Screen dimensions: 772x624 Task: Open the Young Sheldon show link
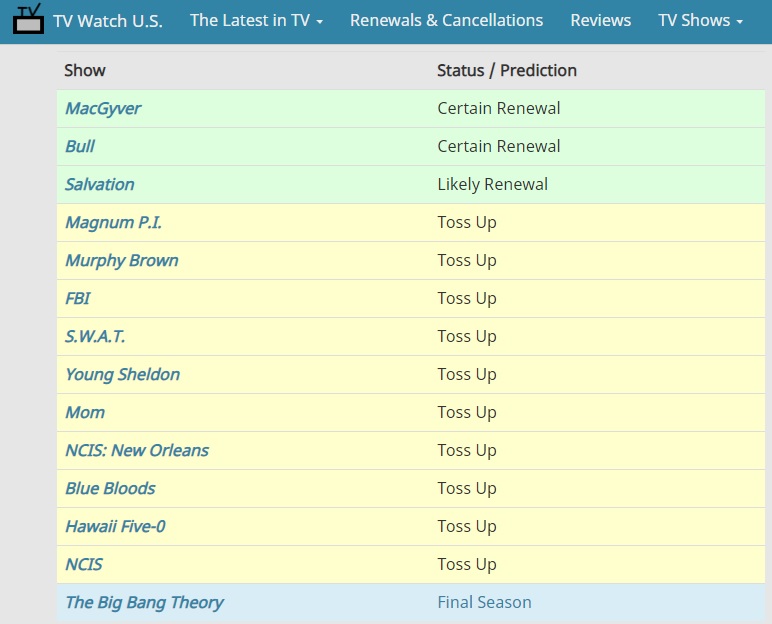pyautogui.click(x=123, y=375)
